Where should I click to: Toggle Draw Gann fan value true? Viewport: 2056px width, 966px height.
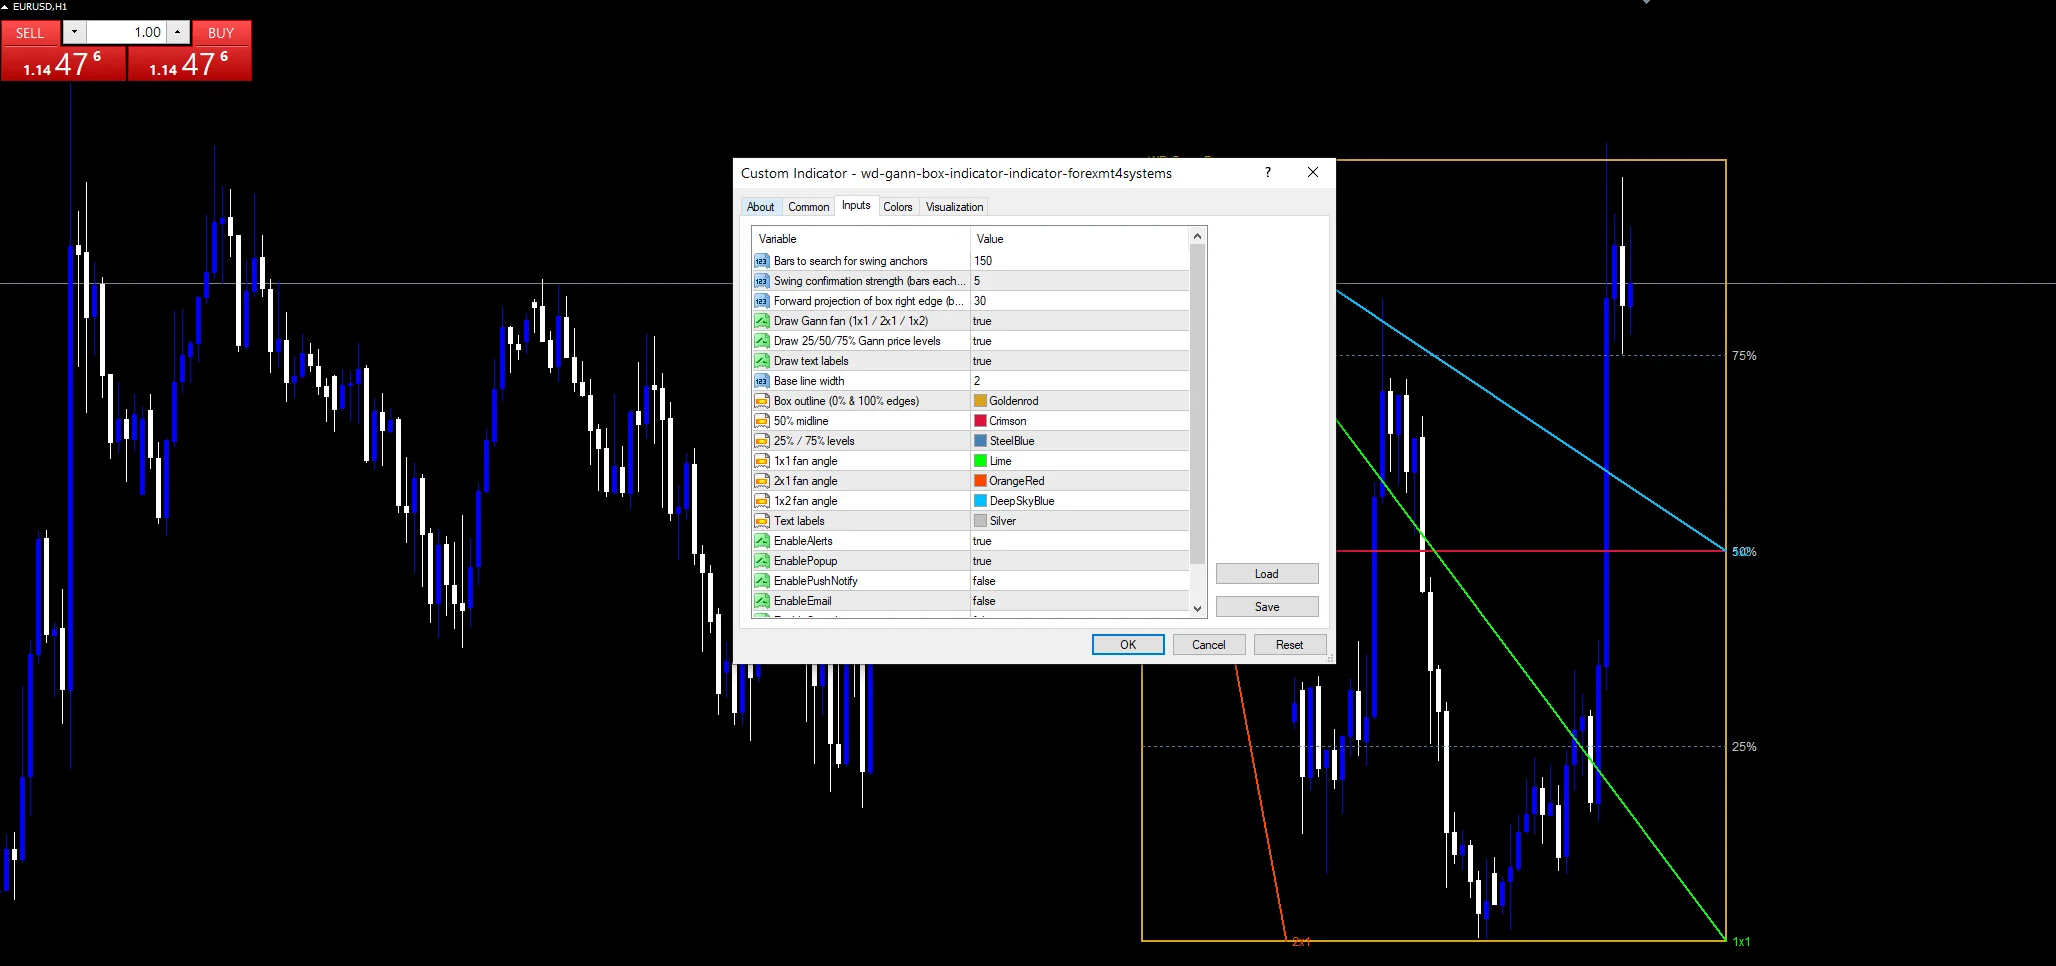click(x=1080, y=321)
